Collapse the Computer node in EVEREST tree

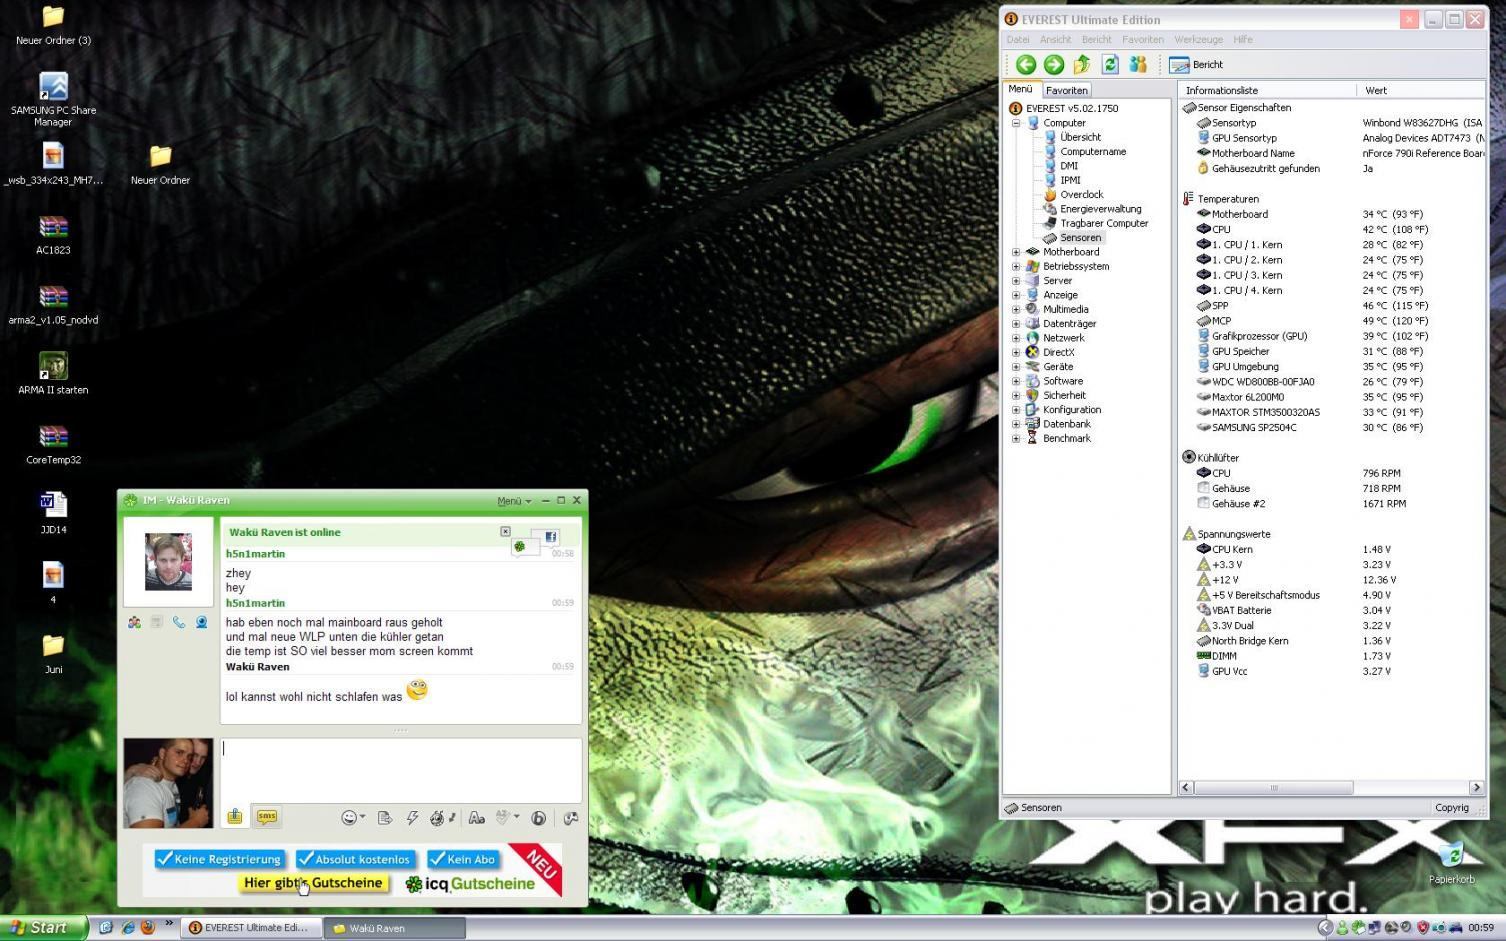point(1016,123)
